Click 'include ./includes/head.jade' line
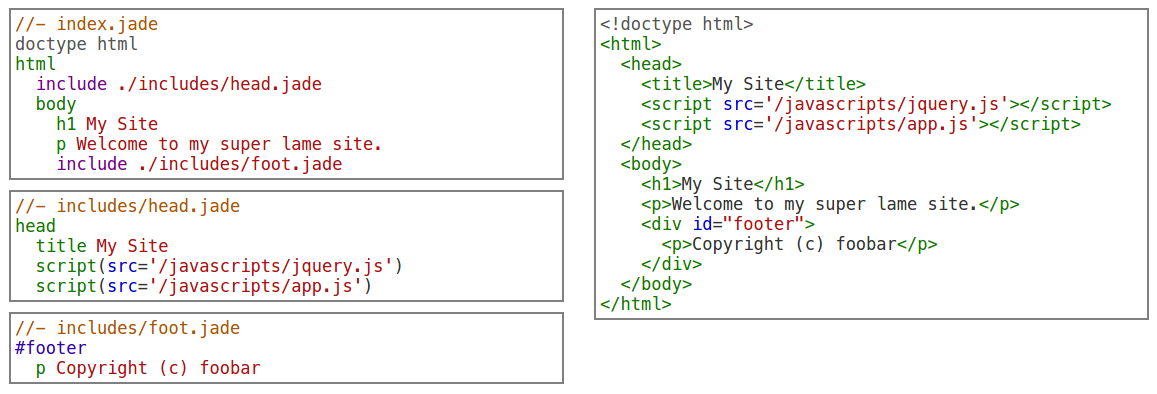 [x=179, y=84]
